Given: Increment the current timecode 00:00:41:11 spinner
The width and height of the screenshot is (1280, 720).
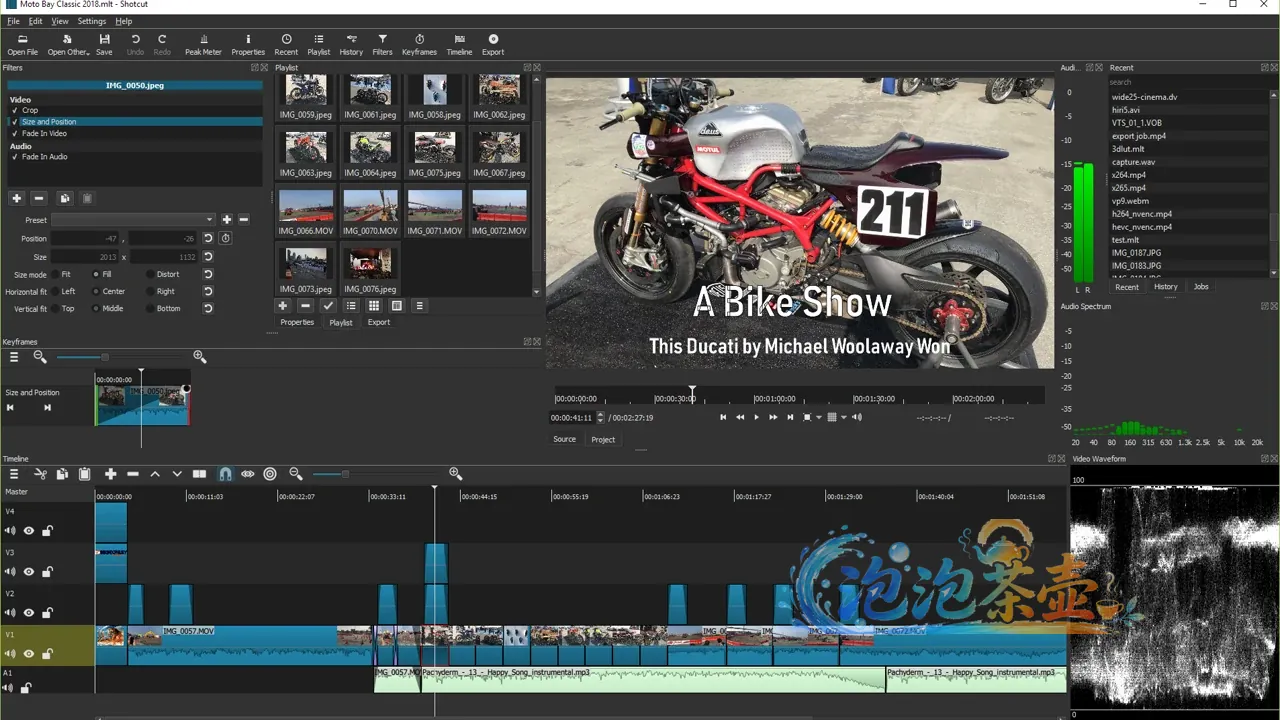Looking at the screenshot, I should (600, 415).
